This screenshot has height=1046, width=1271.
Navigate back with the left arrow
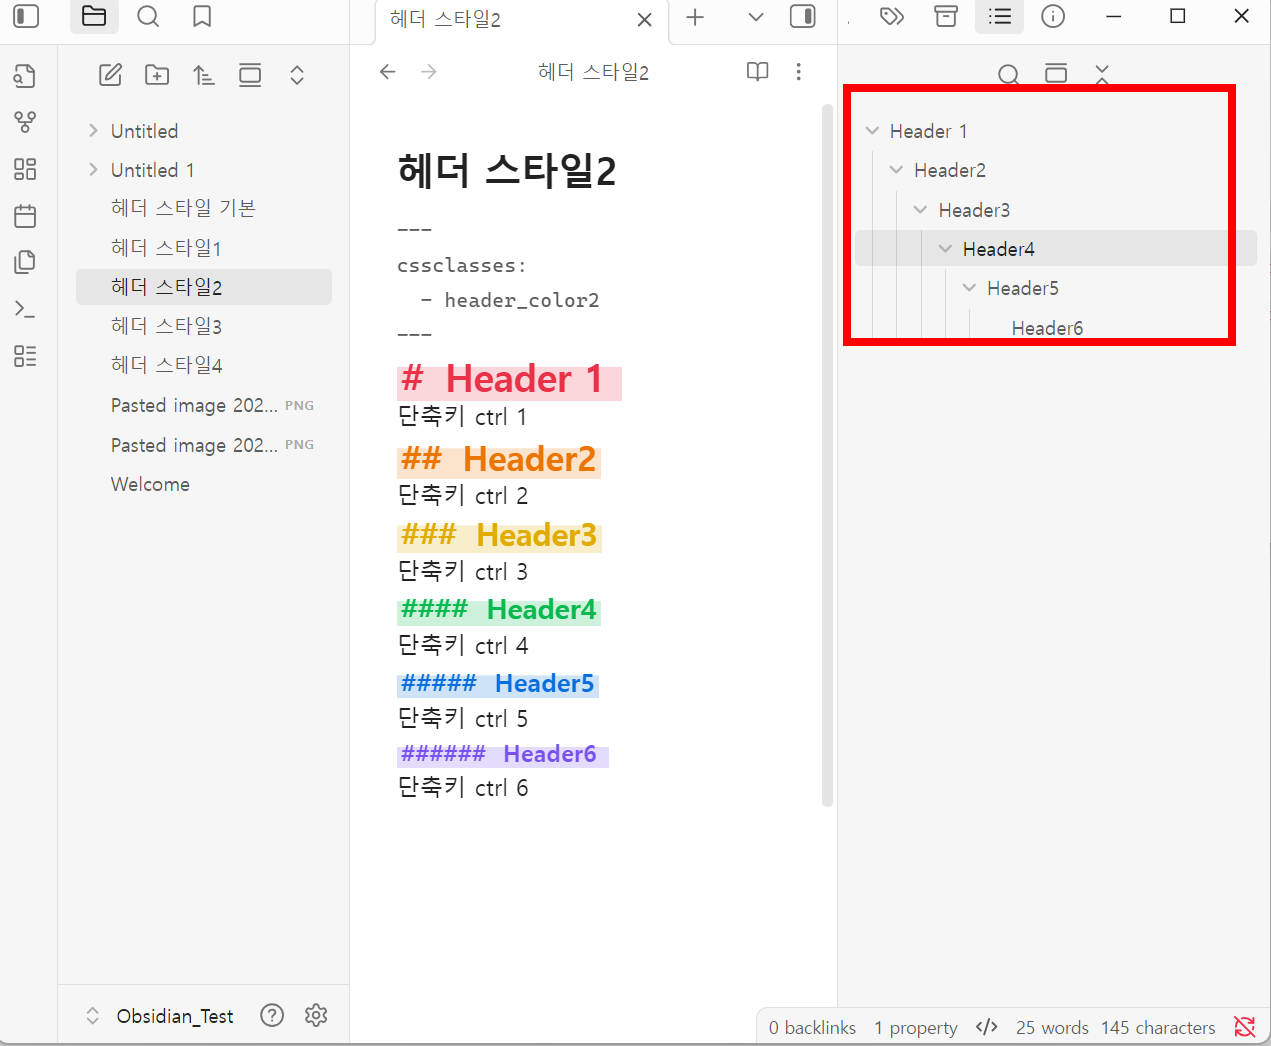388,72
